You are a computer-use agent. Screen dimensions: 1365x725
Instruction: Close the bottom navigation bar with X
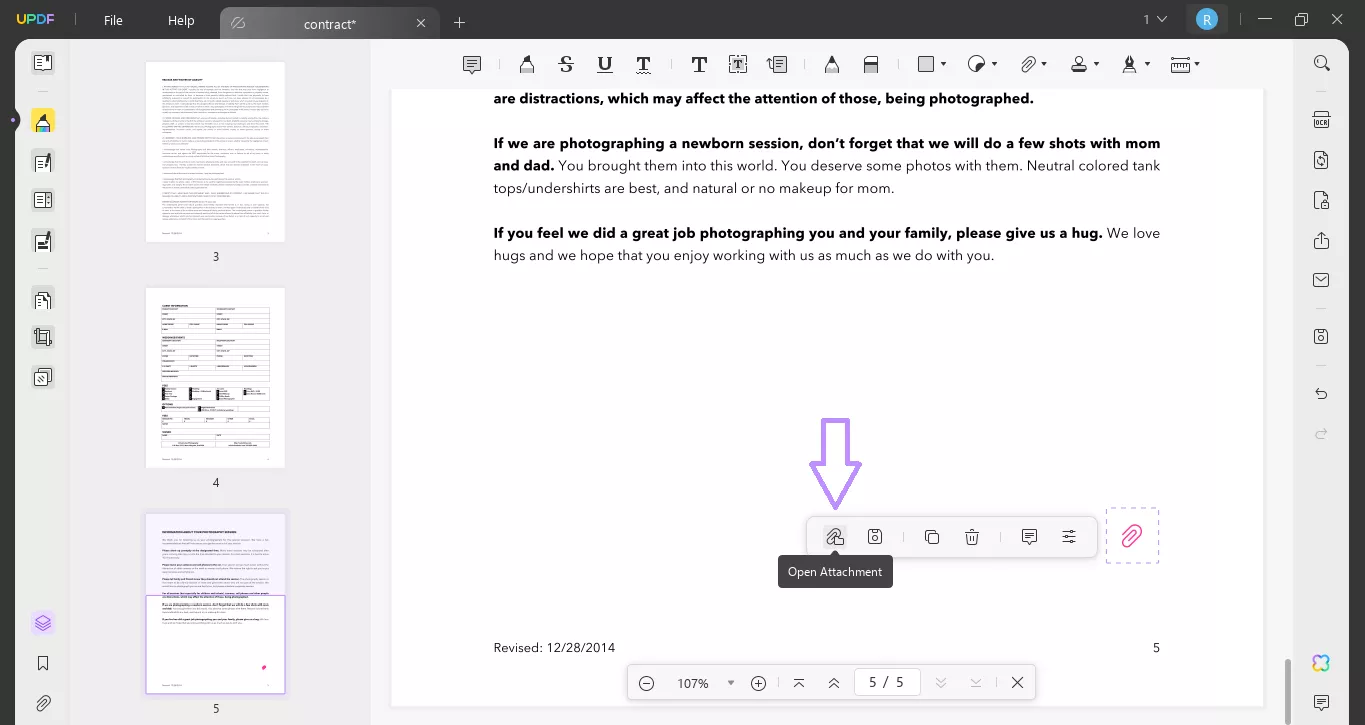(x=1017, y=683)
